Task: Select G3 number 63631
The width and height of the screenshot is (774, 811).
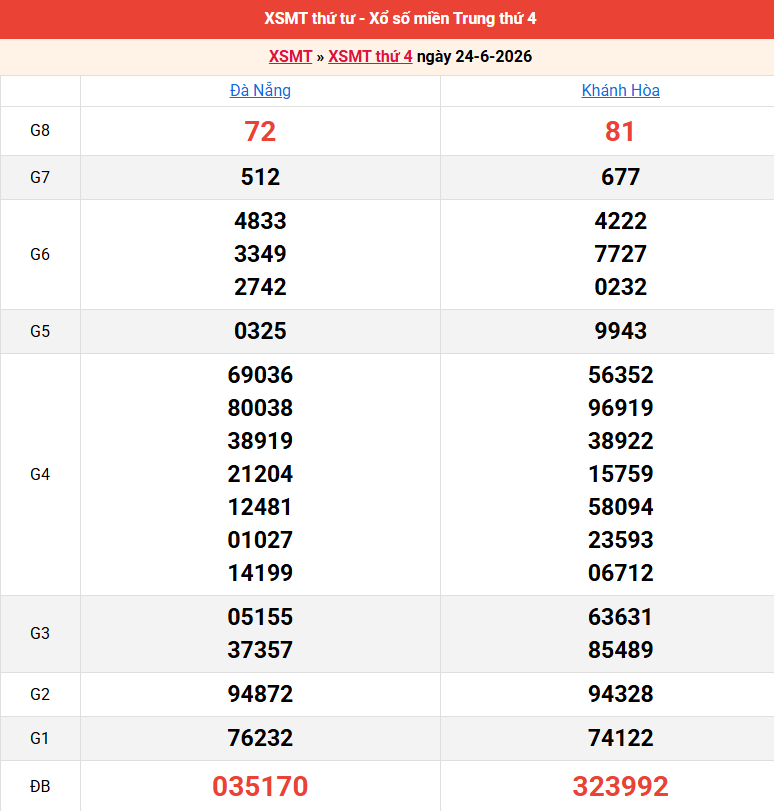Action: pos(620,618)
